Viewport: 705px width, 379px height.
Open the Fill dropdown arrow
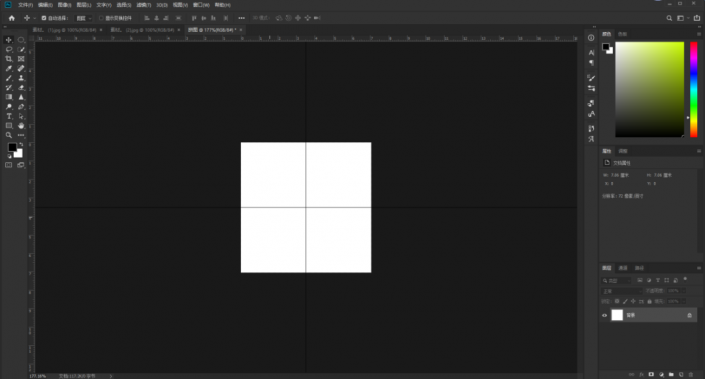coord(683,301)
